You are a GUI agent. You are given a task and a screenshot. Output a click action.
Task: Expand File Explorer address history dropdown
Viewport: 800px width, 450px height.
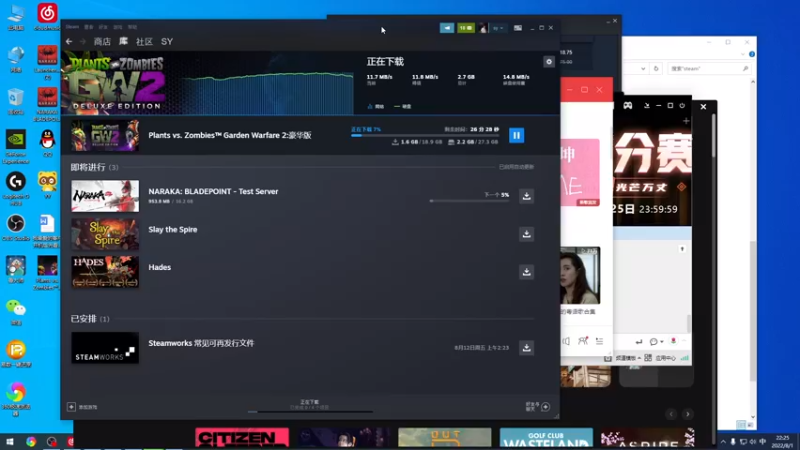(643, 68)
